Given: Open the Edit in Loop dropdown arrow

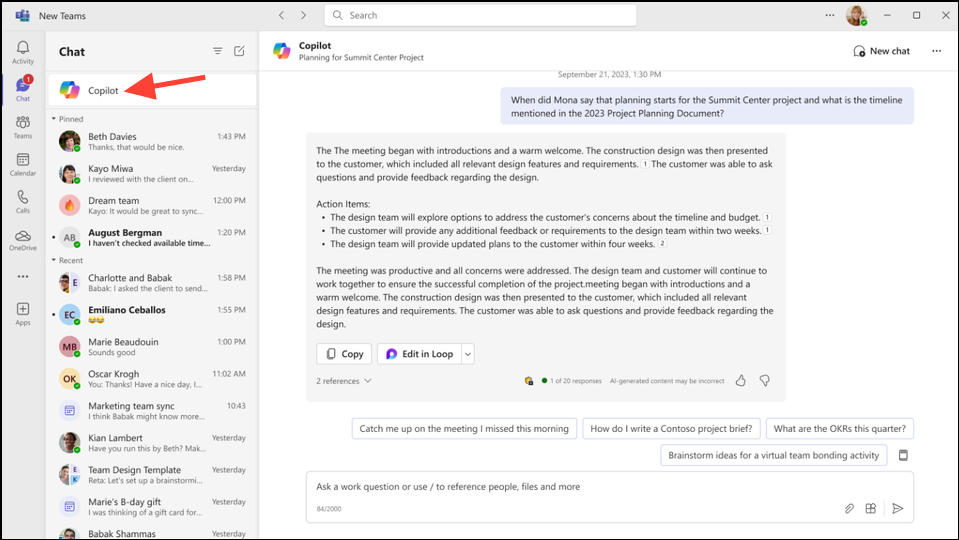Looking at the screenshot, I should point(467,354).
